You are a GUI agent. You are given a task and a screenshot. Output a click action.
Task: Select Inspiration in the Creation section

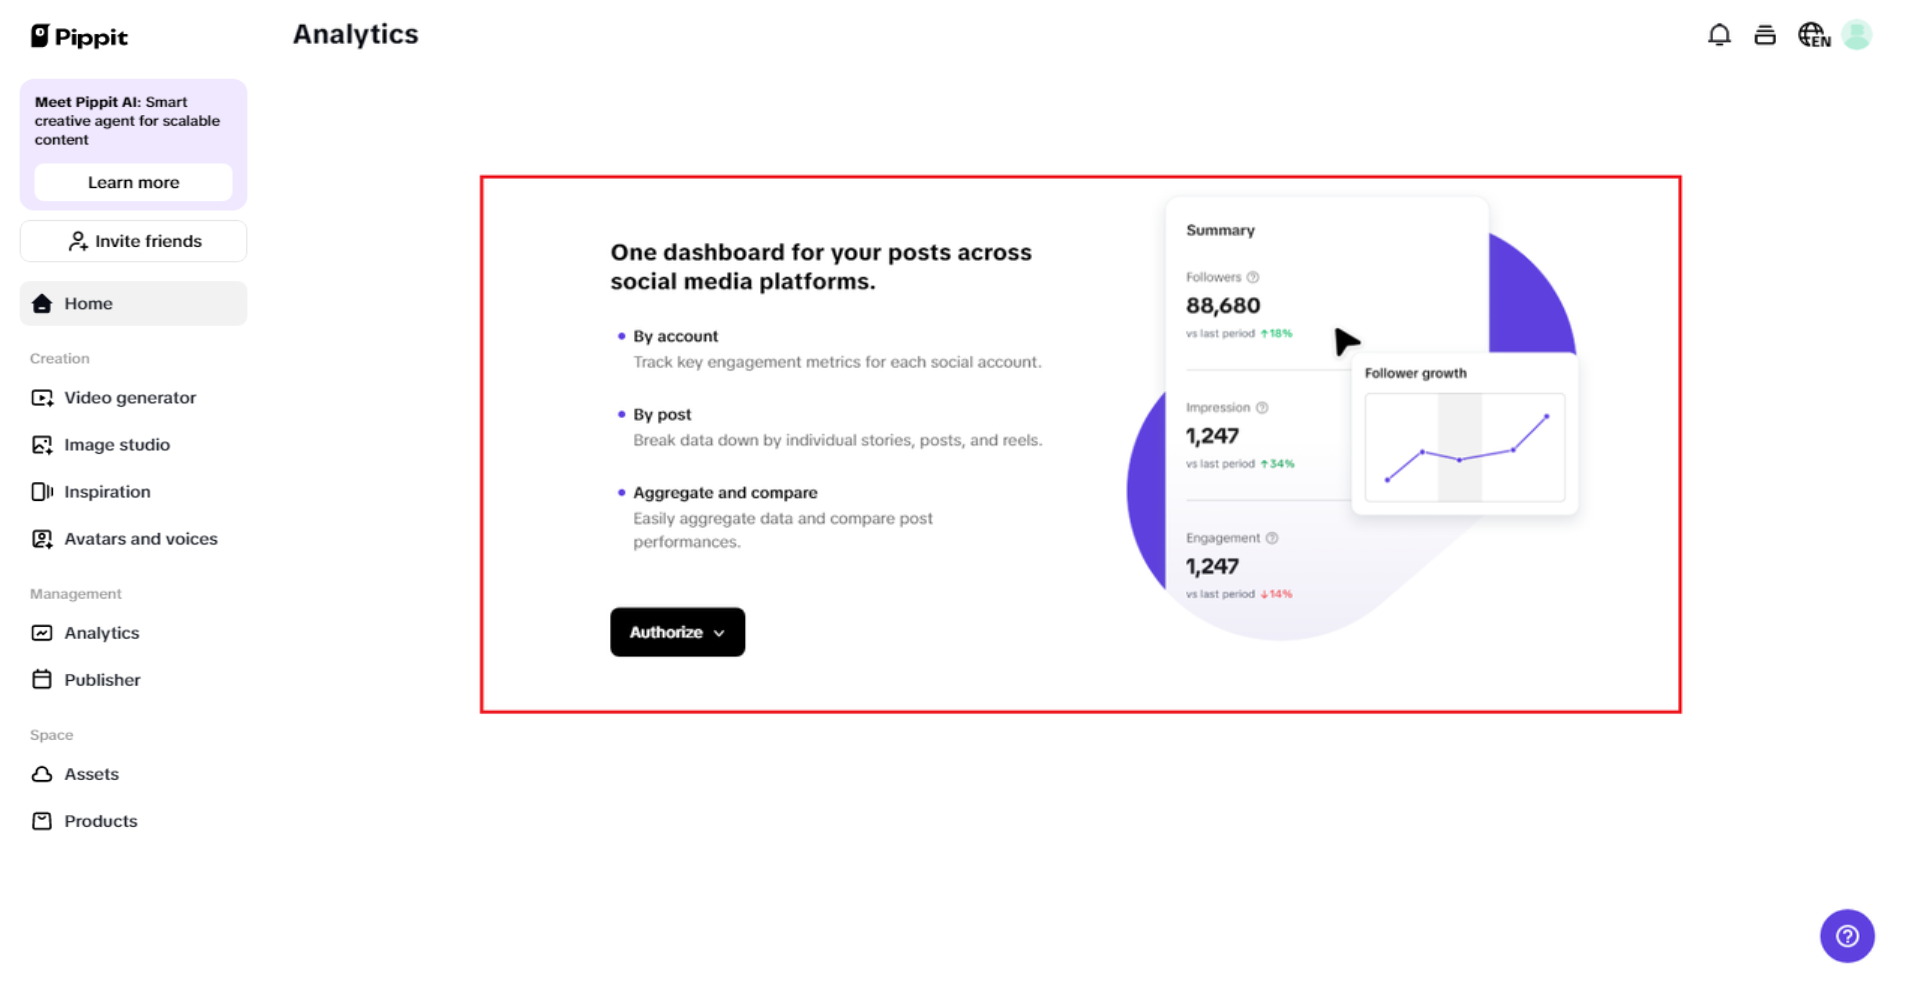tap(107, 491)
